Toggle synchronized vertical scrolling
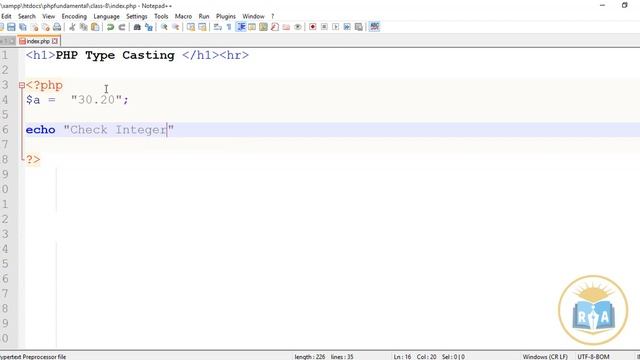This screenshot has width=640, height=360. (191, 27)
